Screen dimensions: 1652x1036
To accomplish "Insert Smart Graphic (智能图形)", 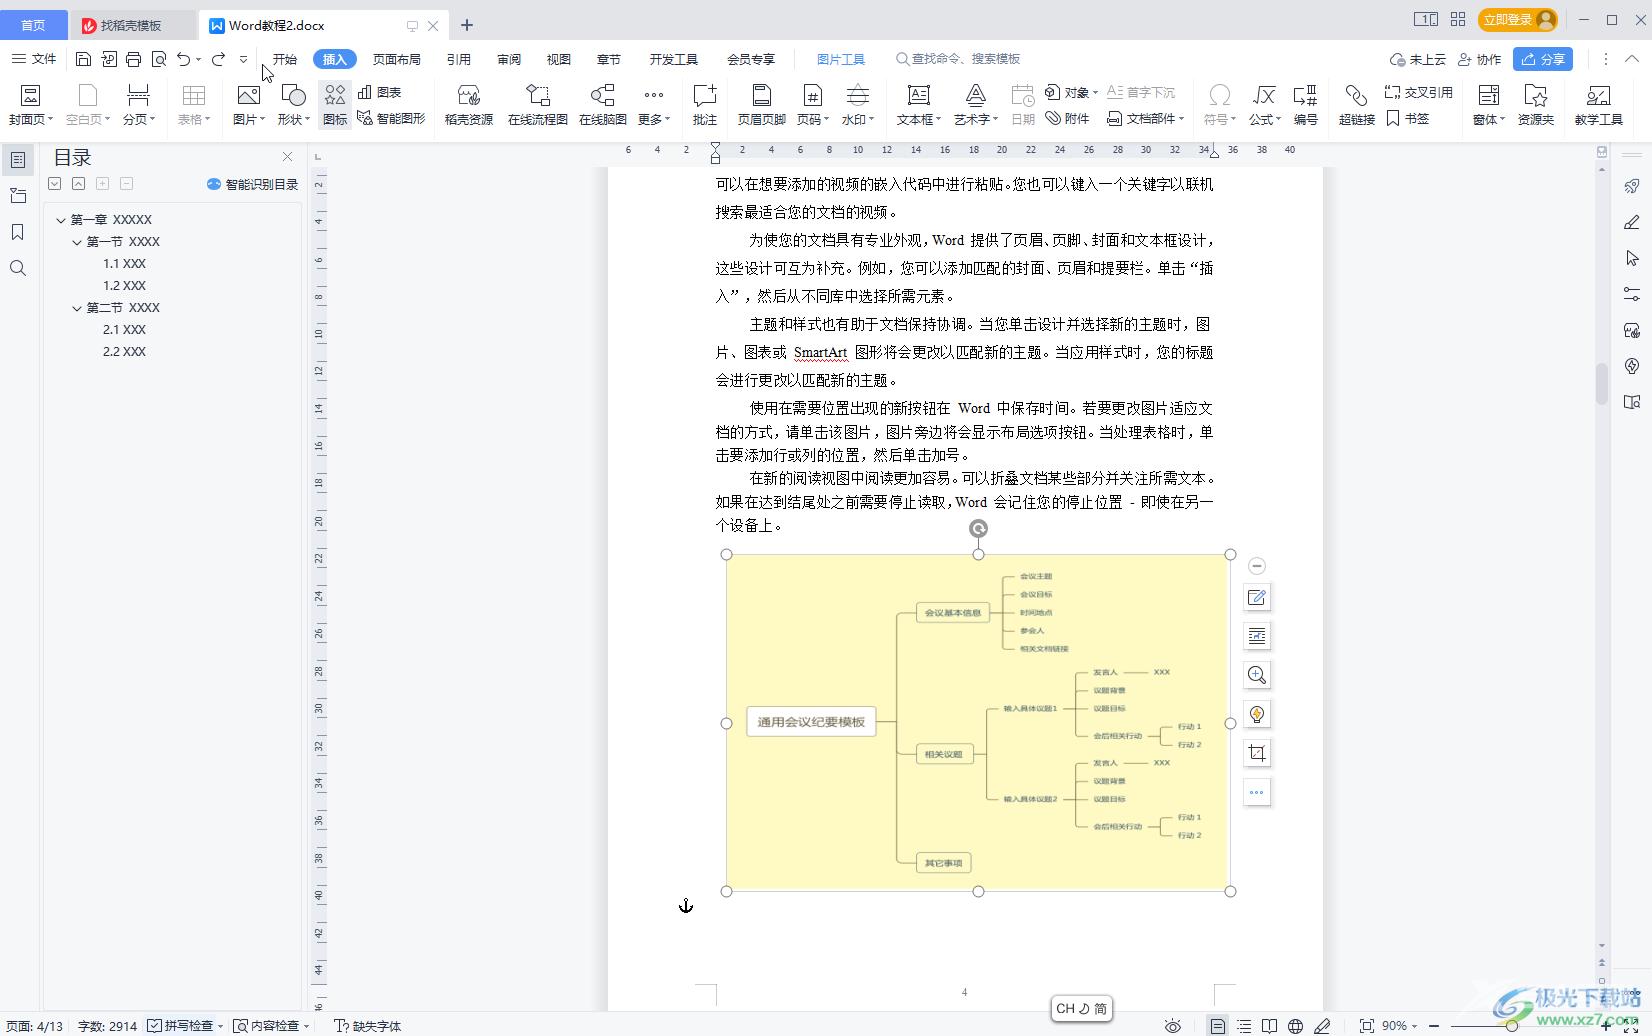I will (x=391, y=118).
